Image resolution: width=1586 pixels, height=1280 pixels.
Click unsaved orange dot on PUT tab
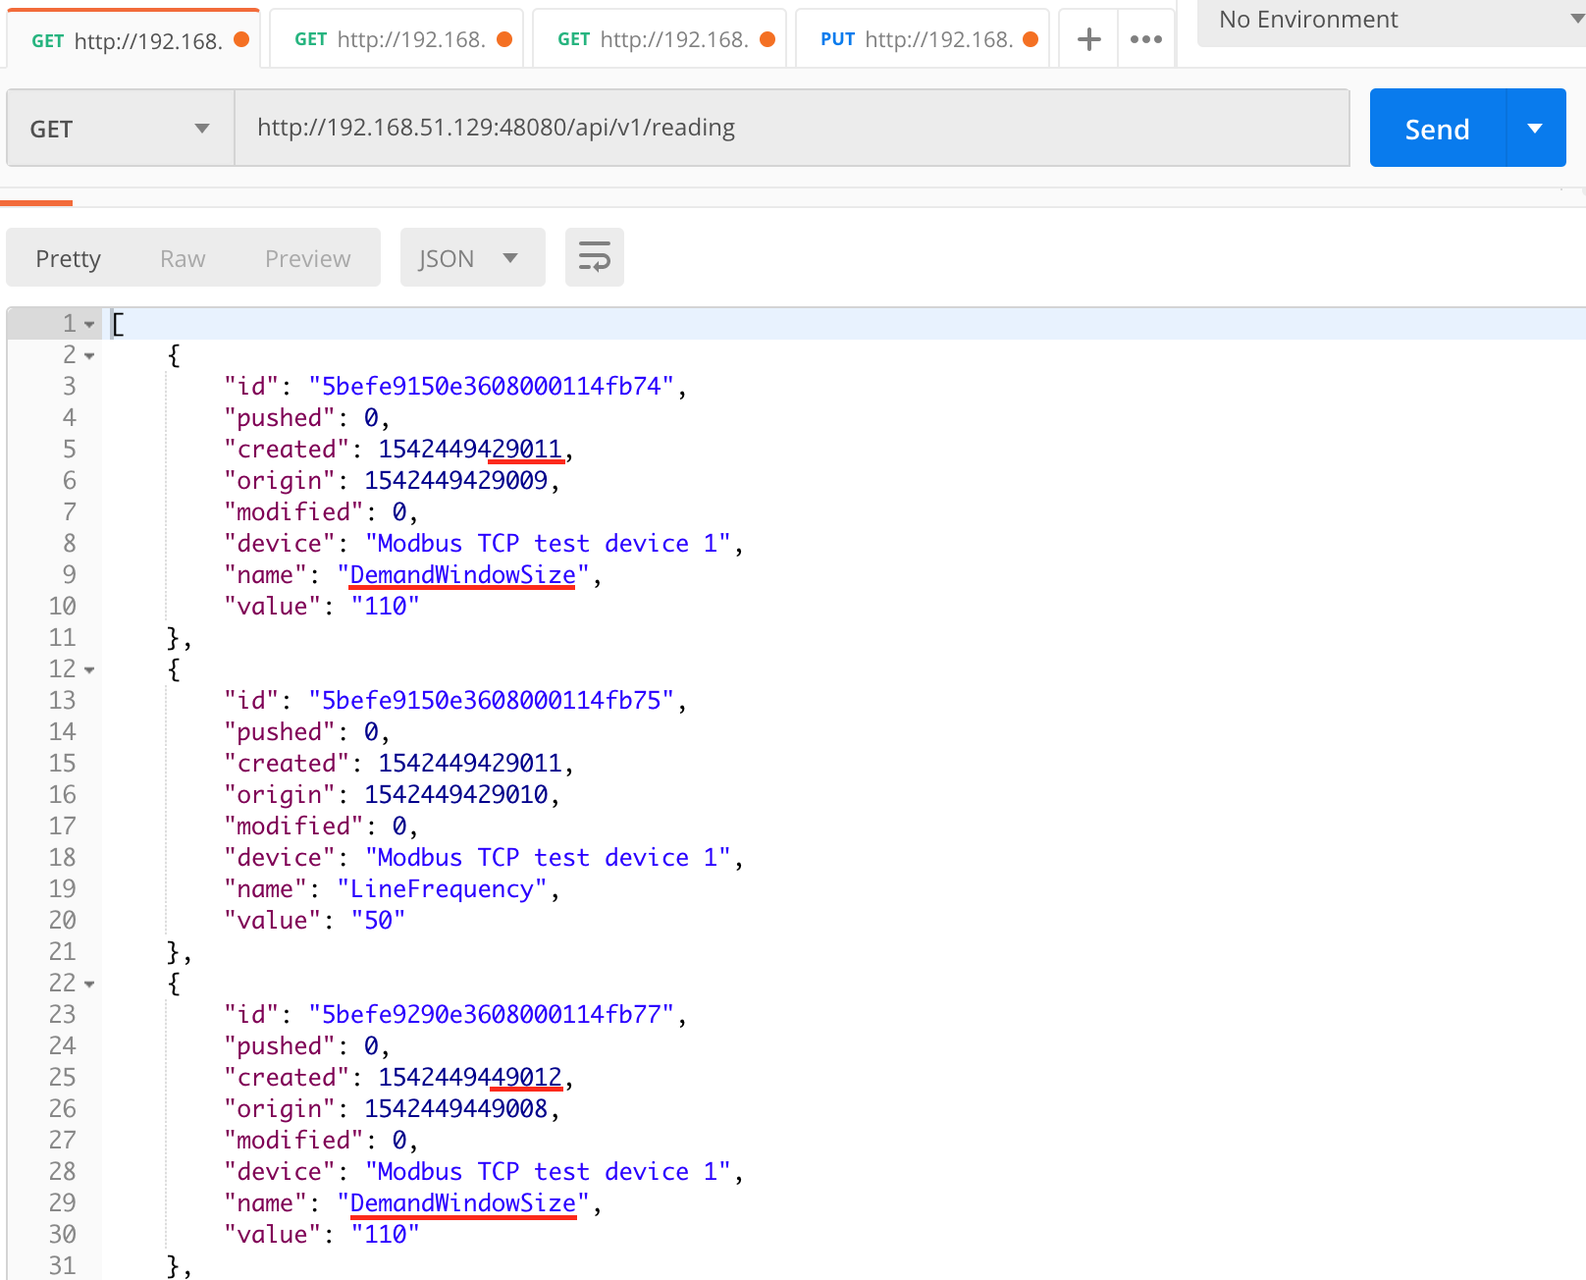[1030, 39]
